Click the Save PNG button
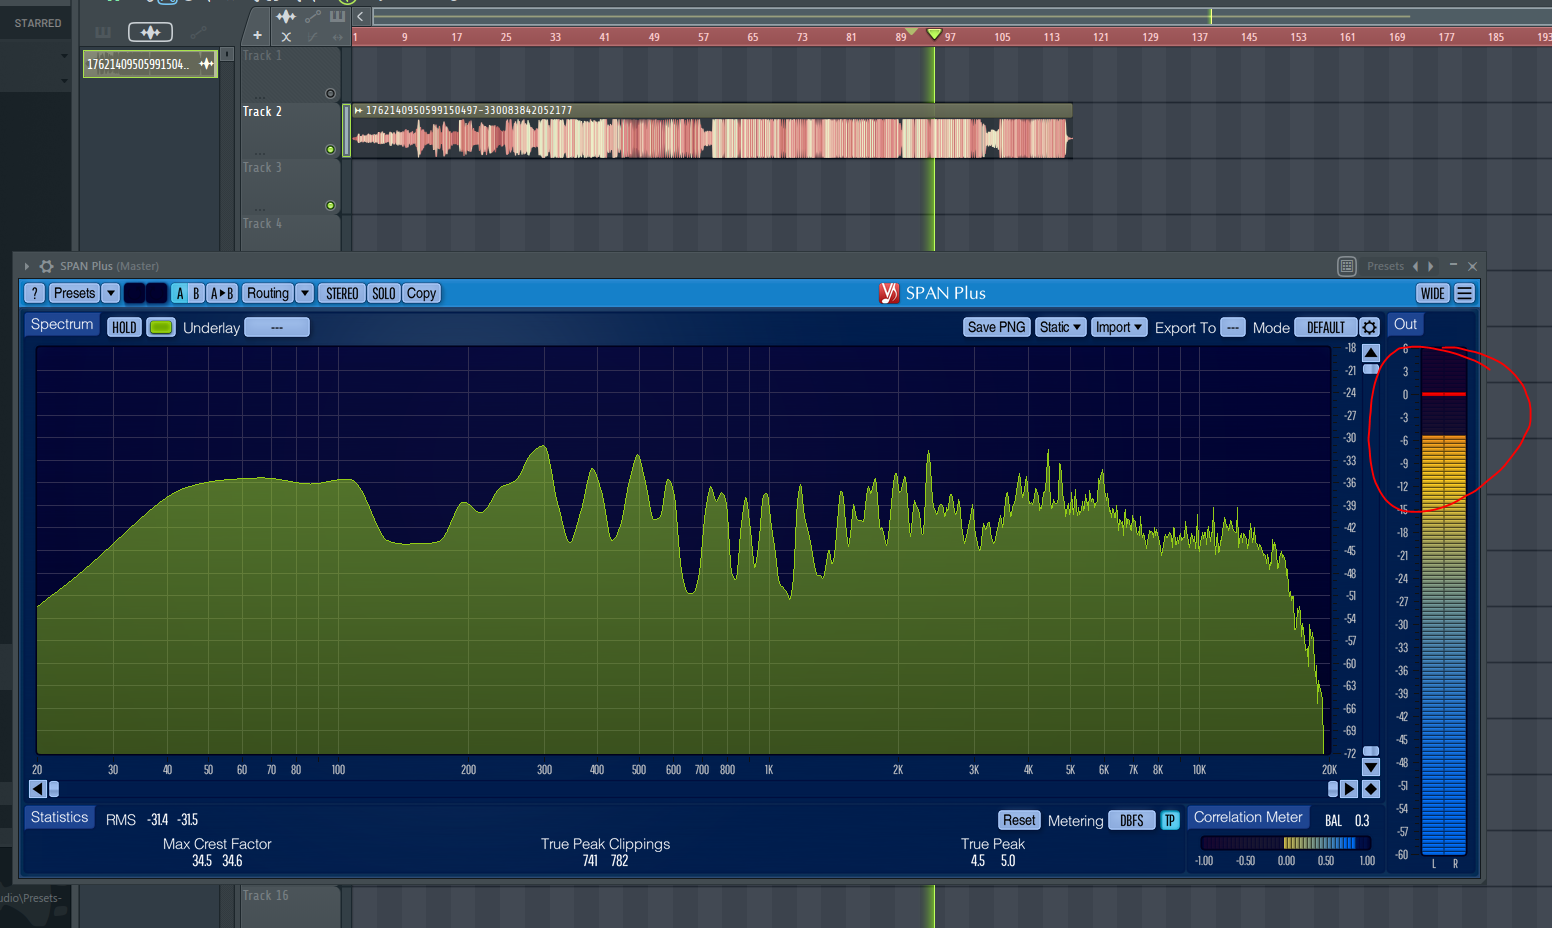The height and width of the screenshot is (928, 1552). (996, 327)
